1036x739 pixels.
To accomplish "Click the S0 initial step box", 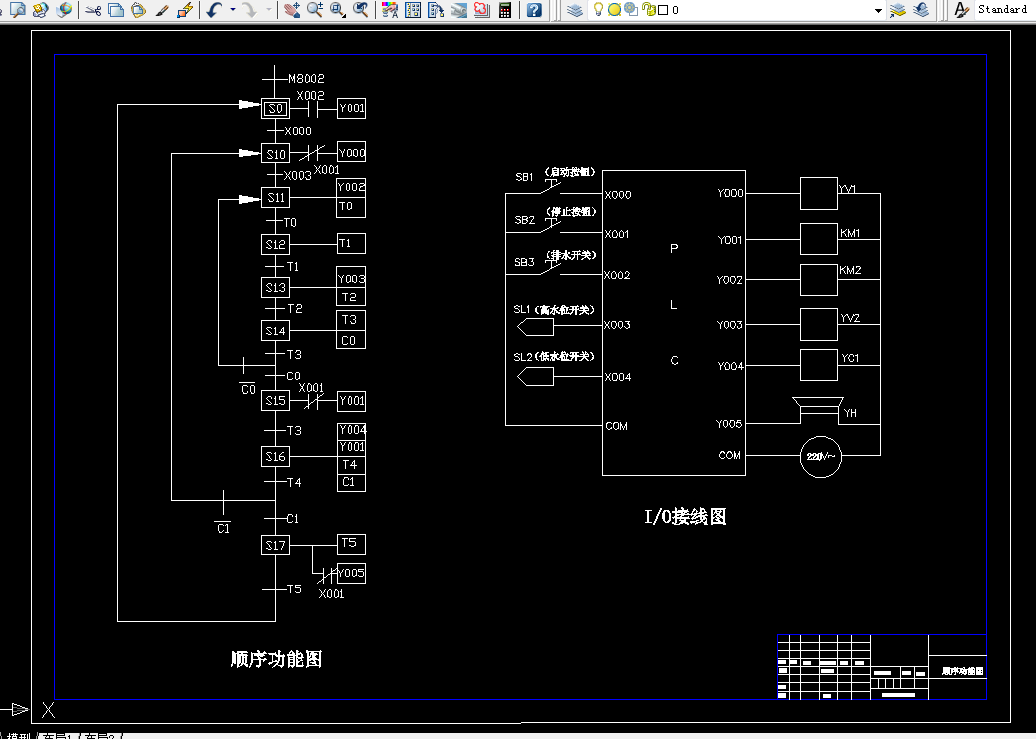I will tap(276, 108).
